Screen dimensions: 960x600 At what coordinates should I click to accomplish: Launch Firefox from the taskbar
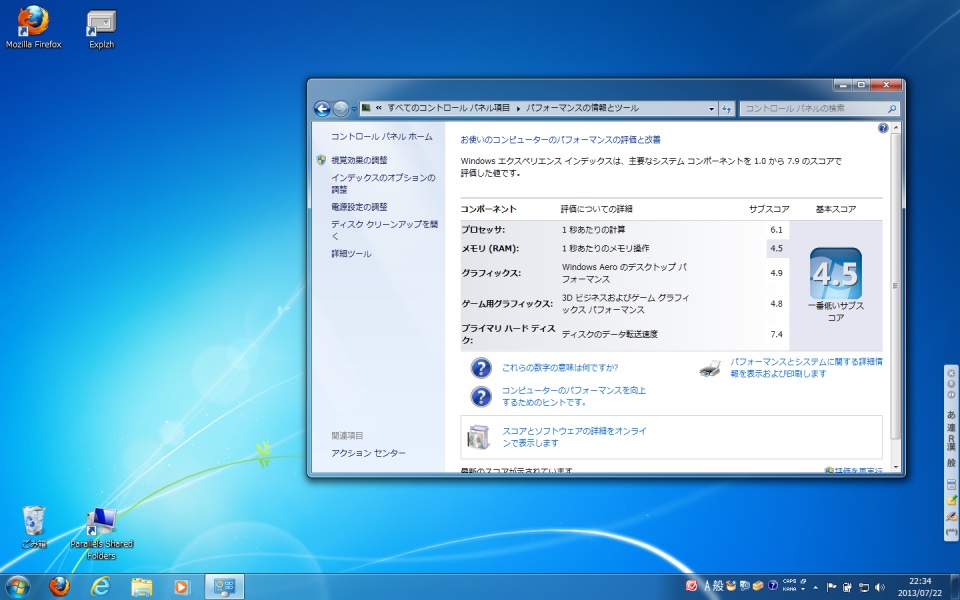click(x=59, y=587)
